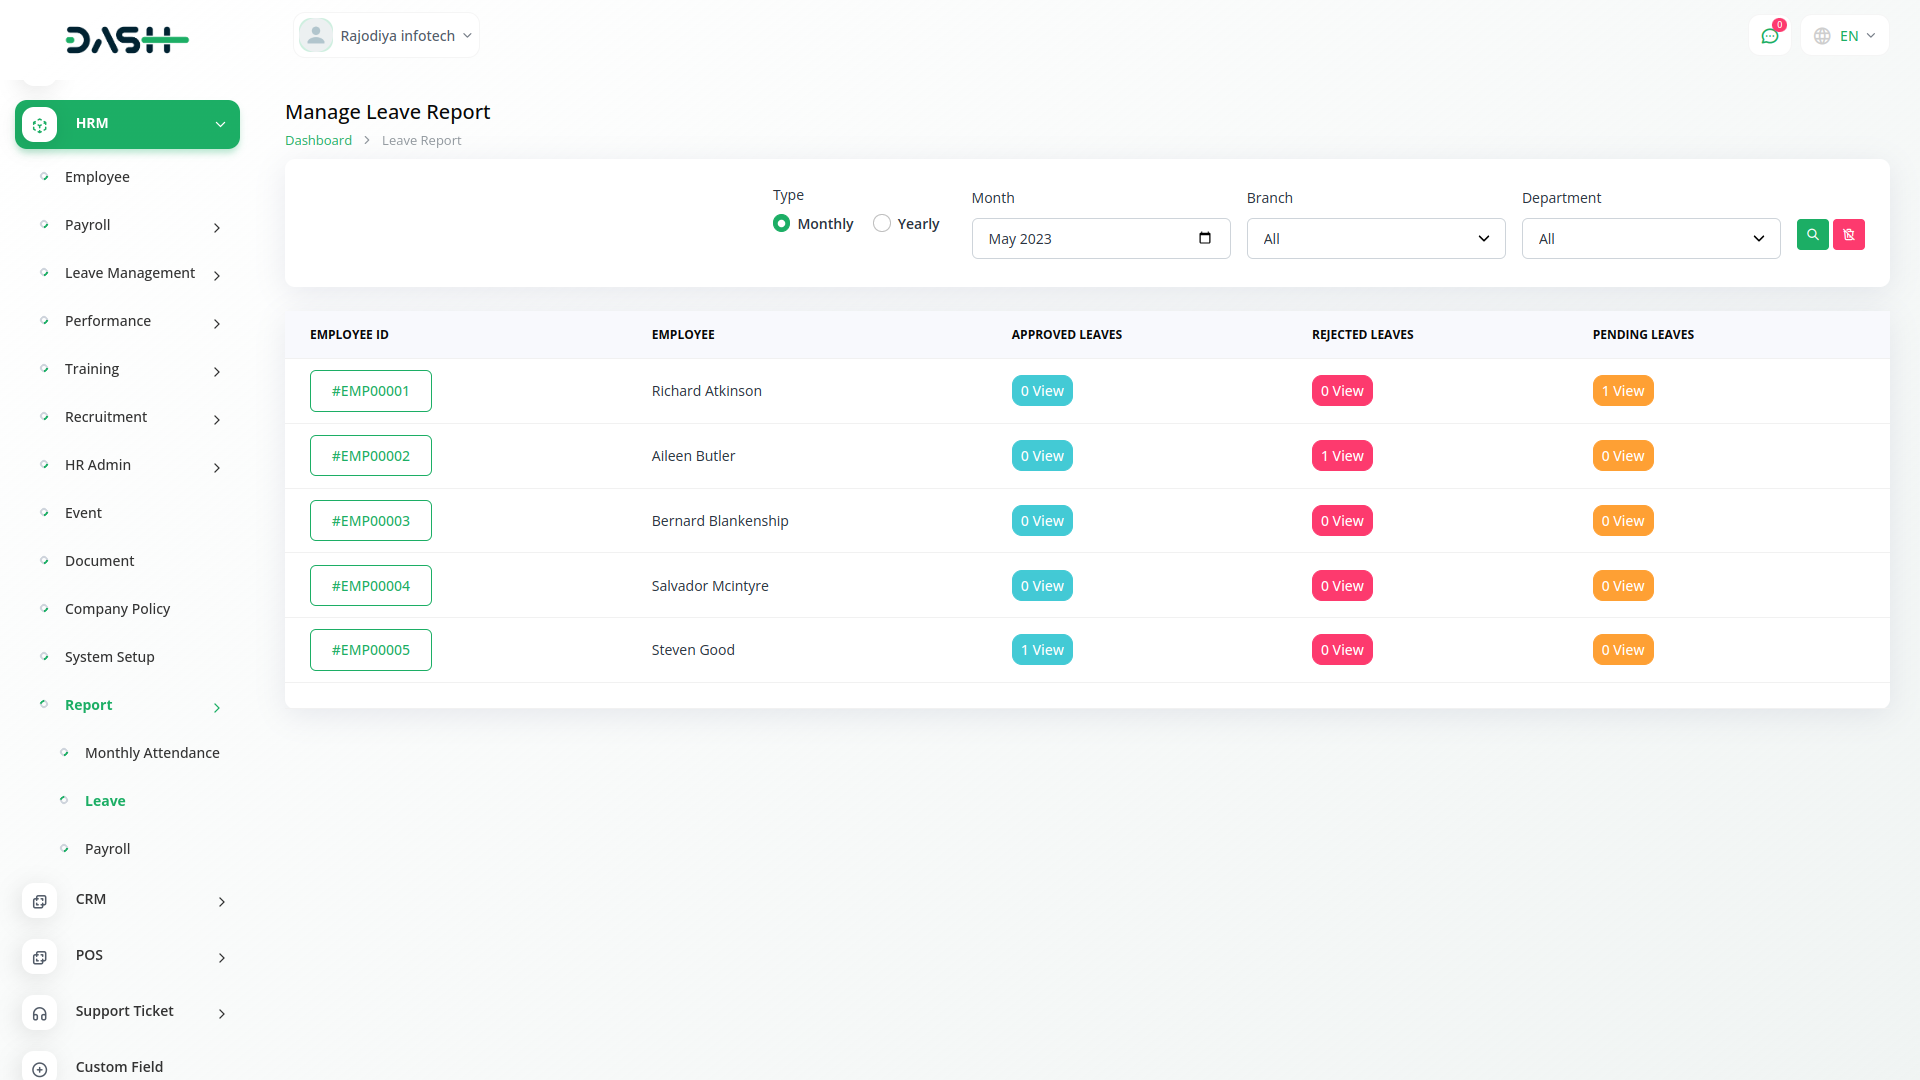
Task: Expand the Payroll submenu chevron
Action: pos(217,228)
